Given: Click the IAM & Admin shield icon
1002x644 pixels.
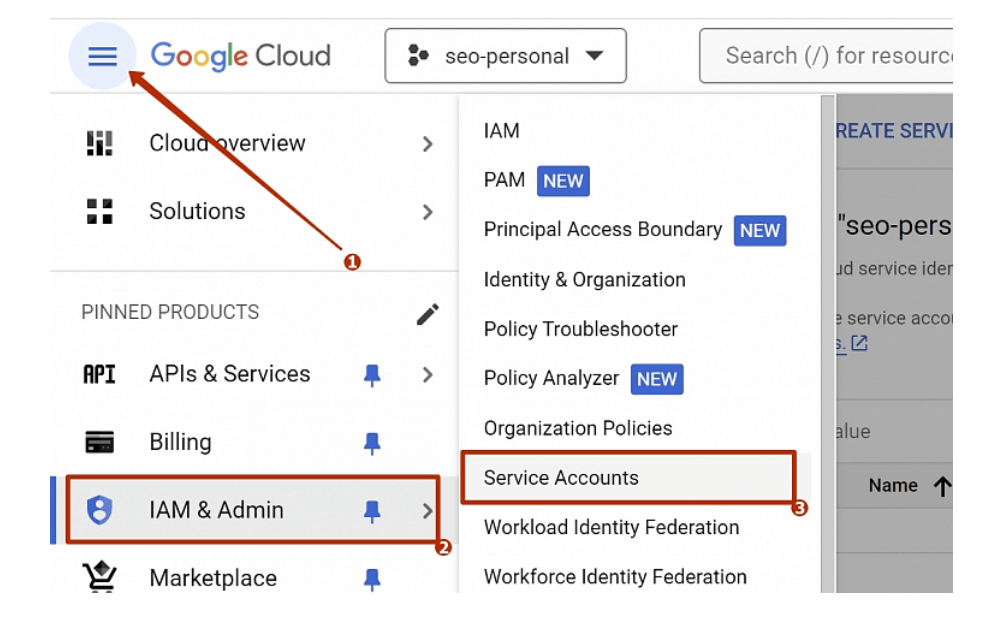Looking at the screenshot, I should [99, 510].
